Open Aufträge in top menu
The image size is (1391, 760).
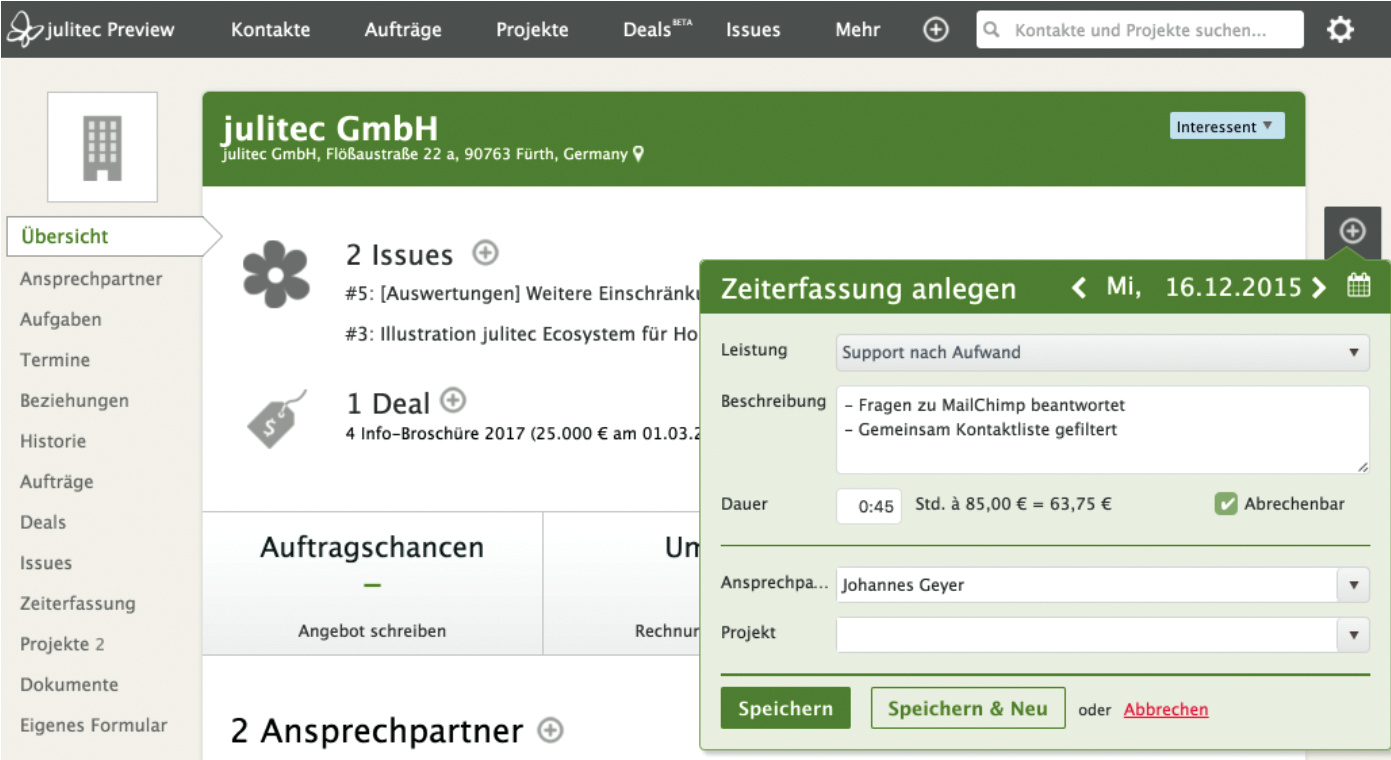click(403, 30)
